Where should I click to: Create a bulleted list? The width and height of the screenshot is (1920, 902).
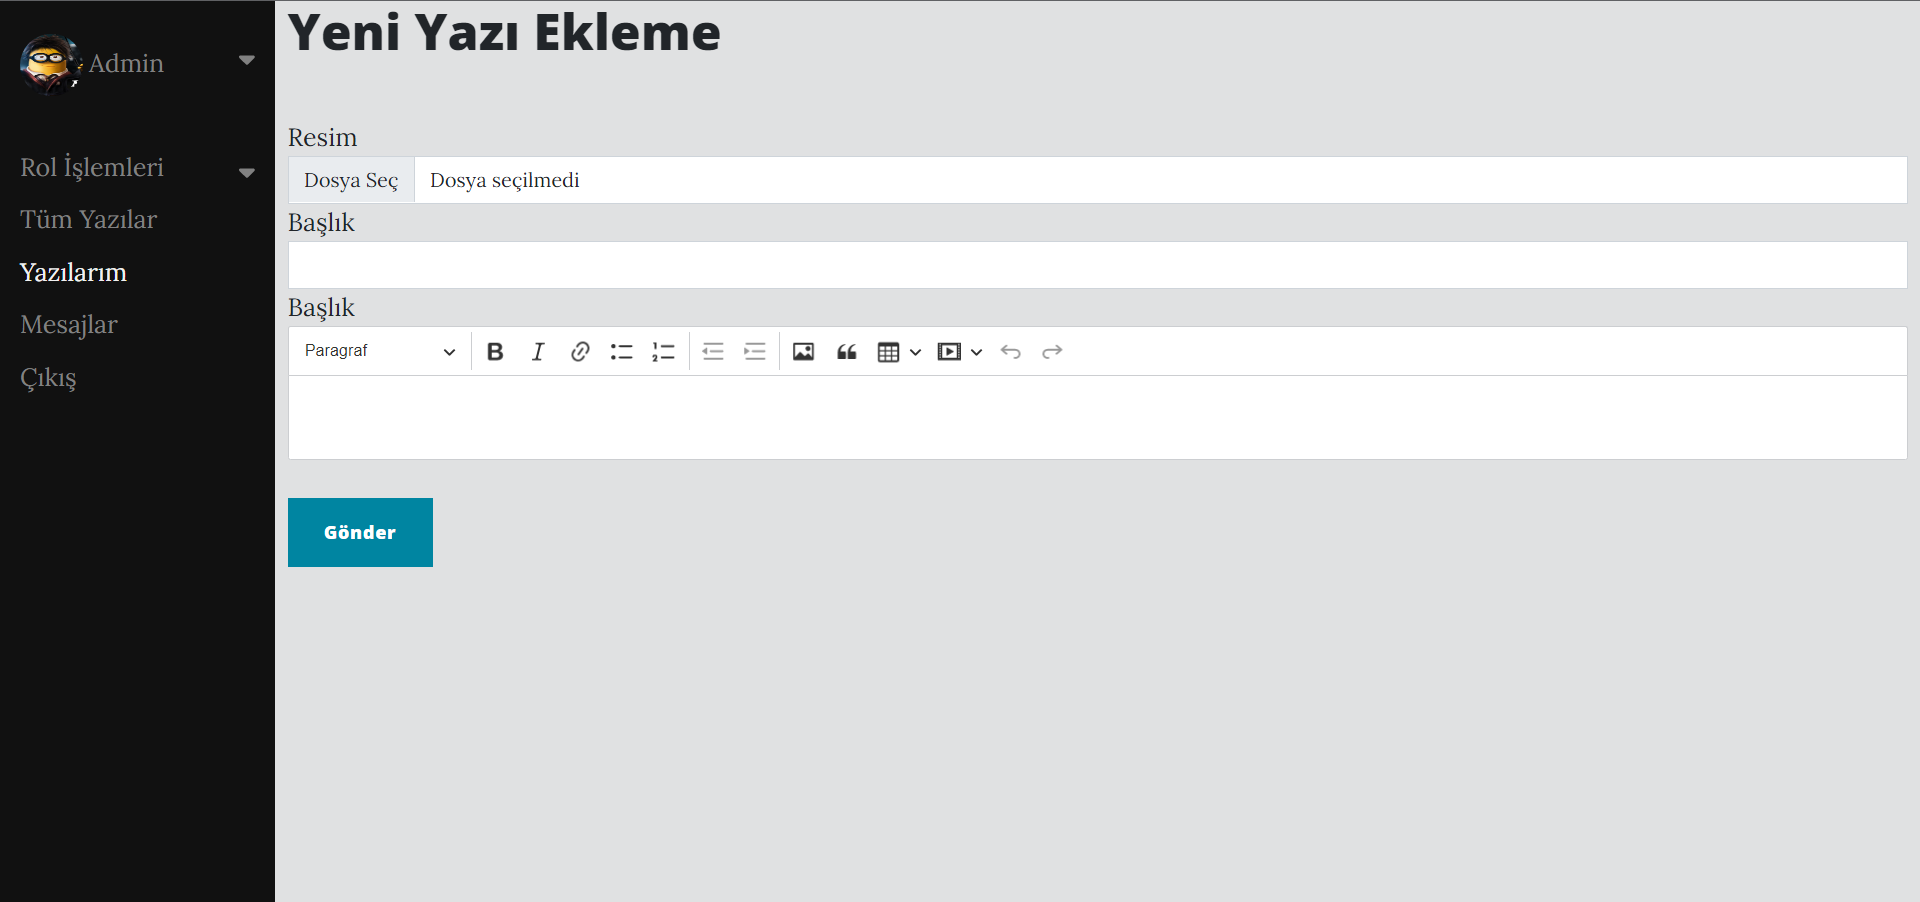pos(622,351)
